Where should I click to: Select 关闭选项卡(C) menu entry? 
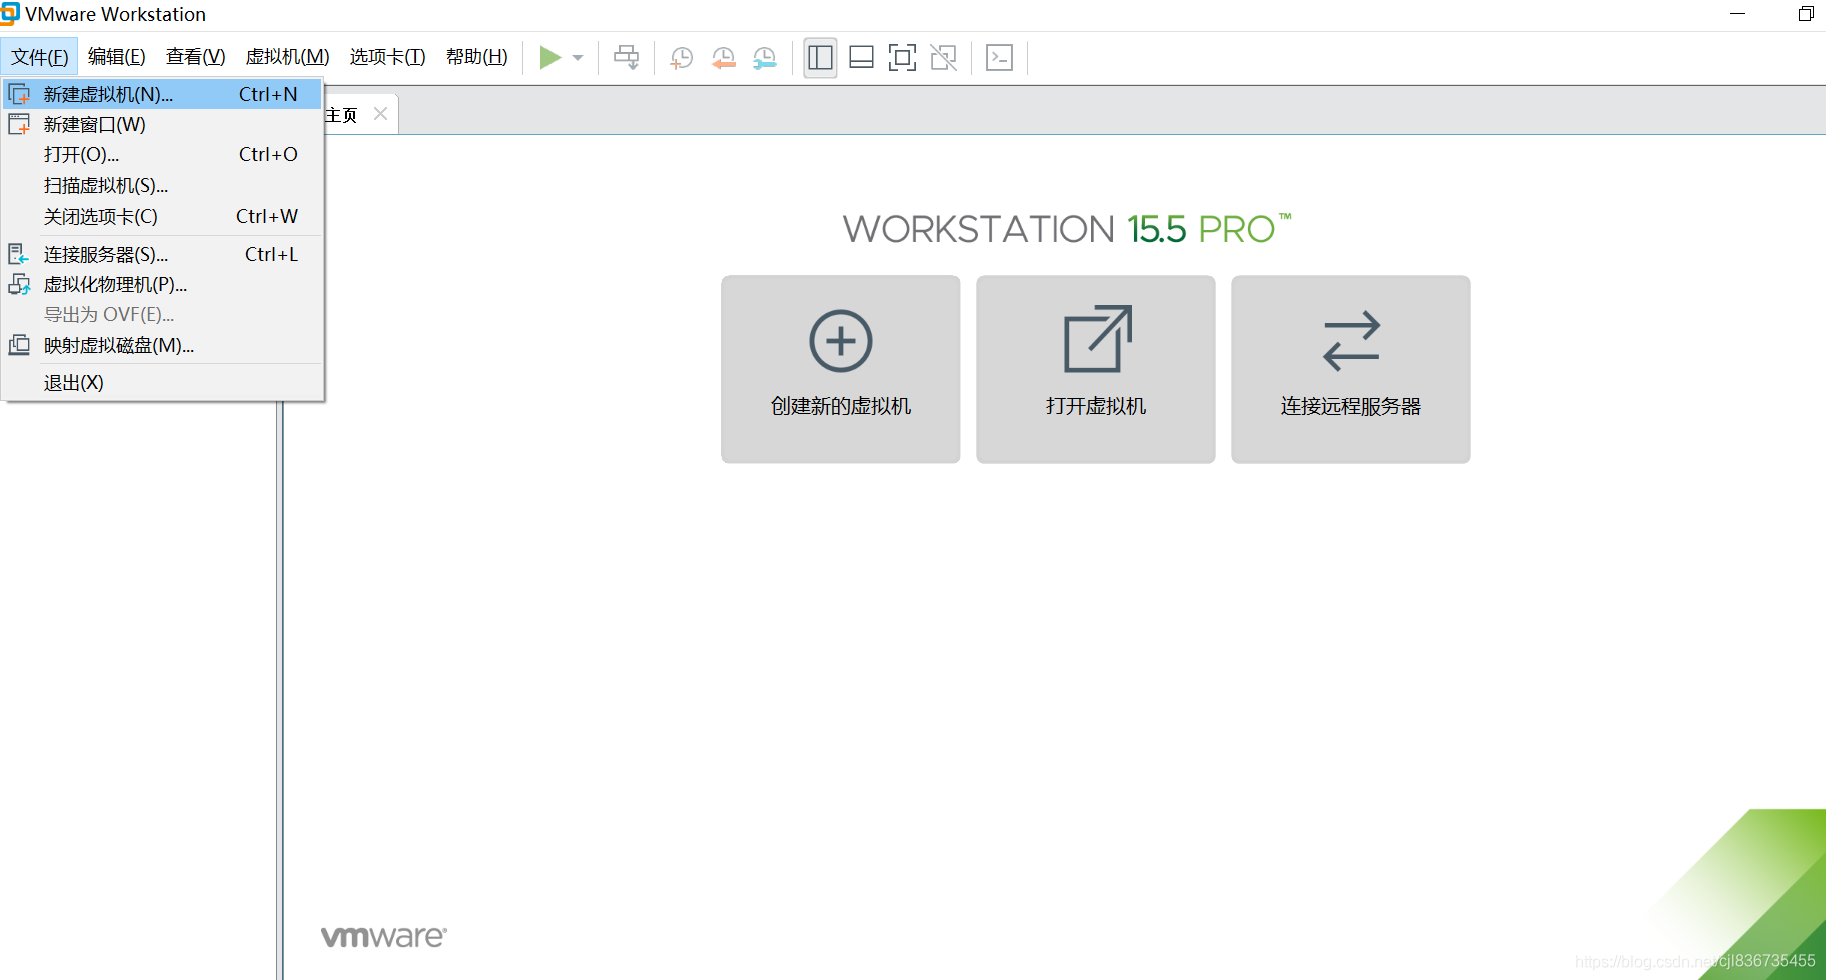click(163, 216)
